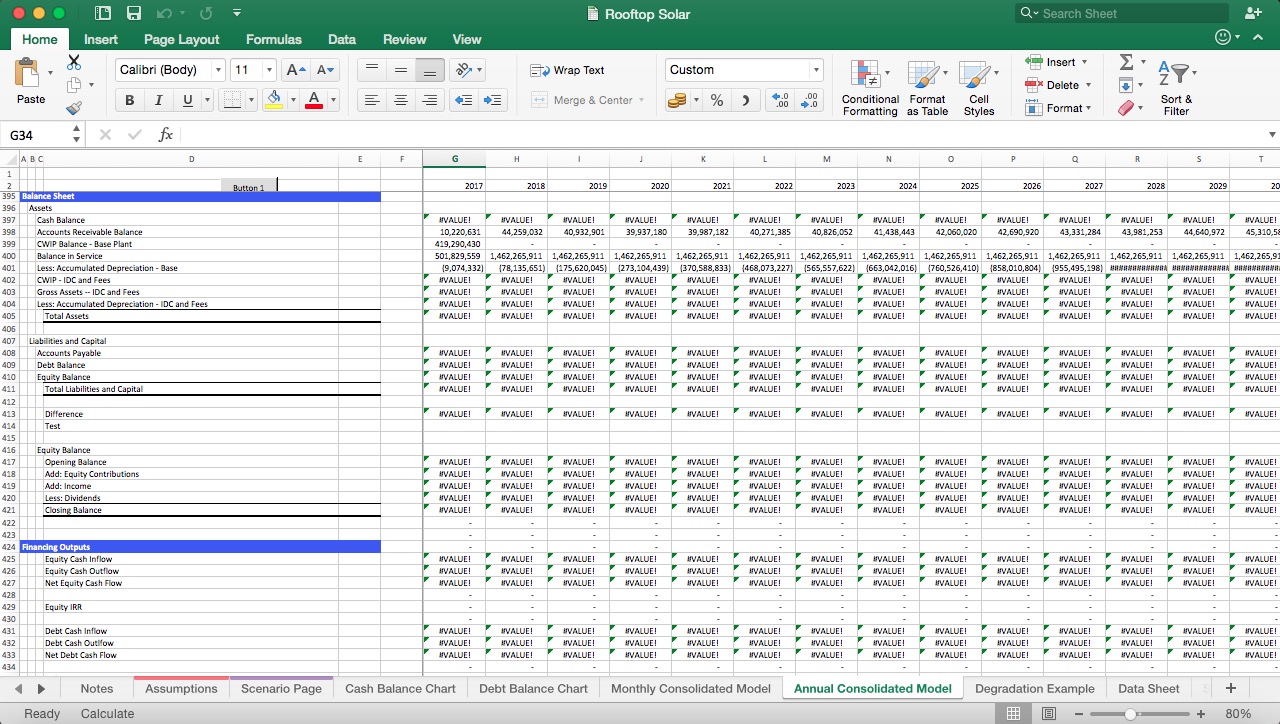Switch to the Assumptions sheet tab
Image resolution: width=1280 pixels, height=724 pixels.
click(x=180, y=688)
